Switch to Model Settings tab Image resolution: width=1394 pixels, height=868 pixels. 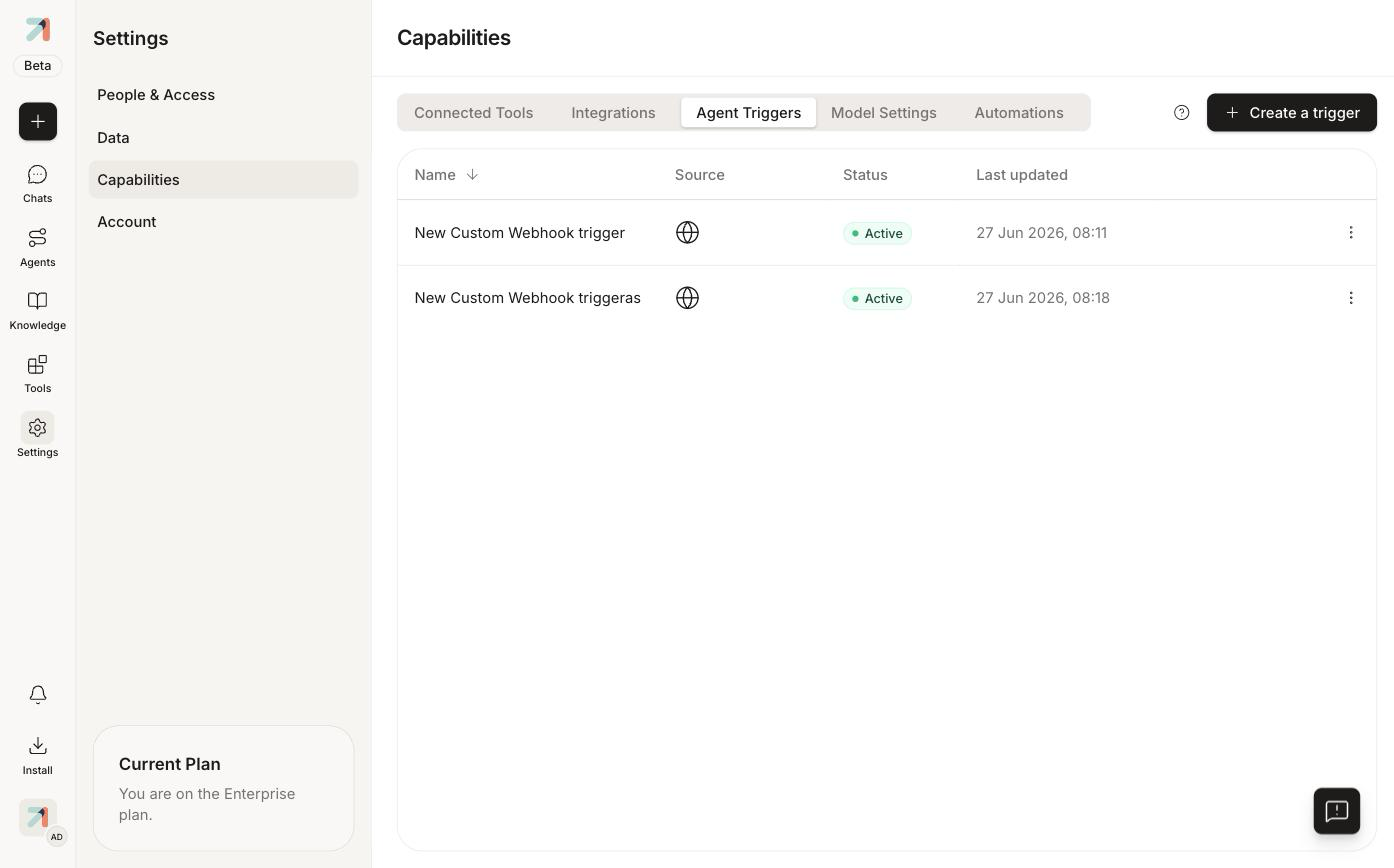point(883,113)
